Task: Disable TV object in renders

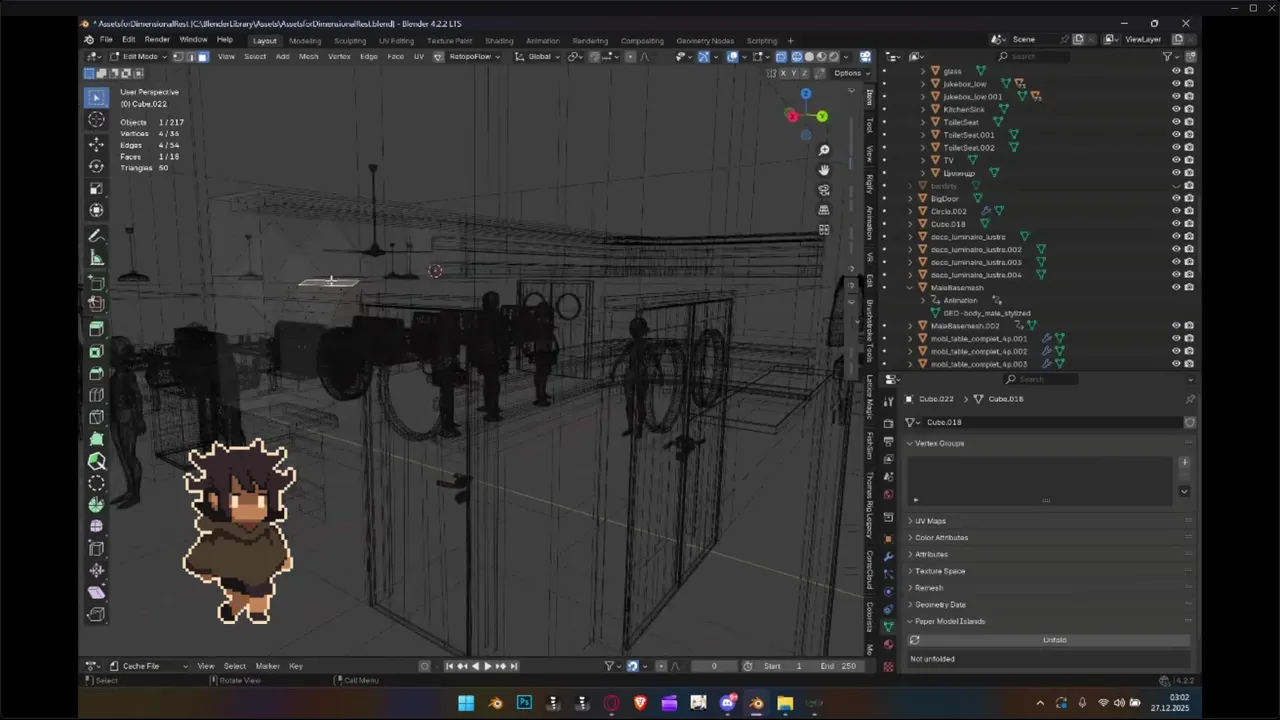Action: (x=1189, y=160)
